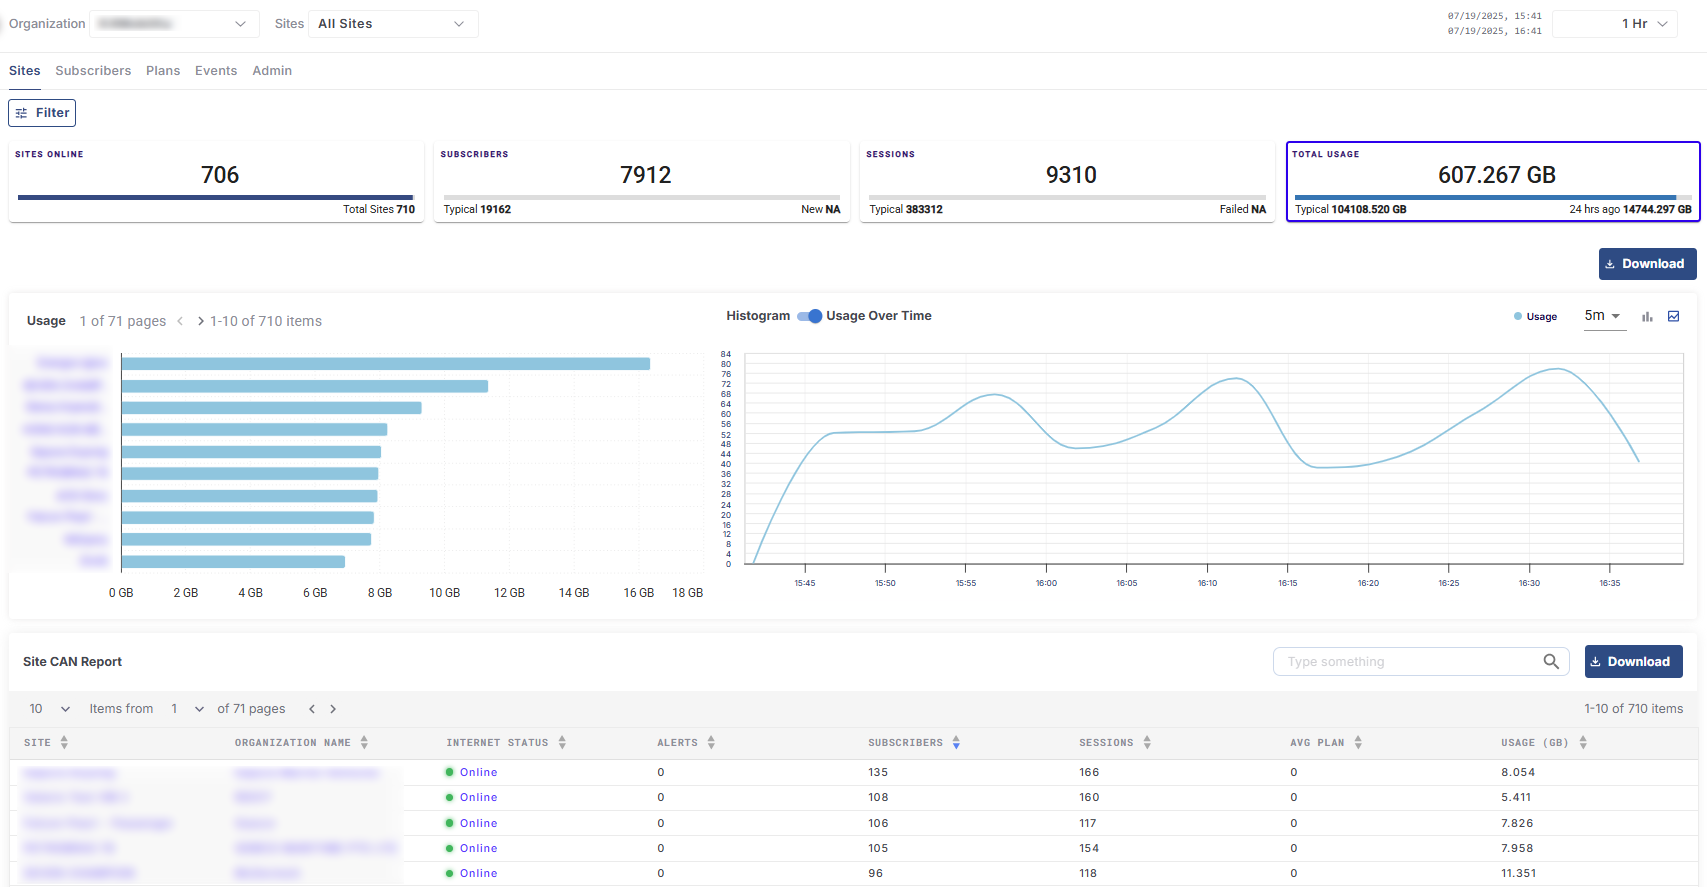Viewport: 1707px width, 887px height.
Task: Sort table by Subscribers column
Action: pos(956,743)
